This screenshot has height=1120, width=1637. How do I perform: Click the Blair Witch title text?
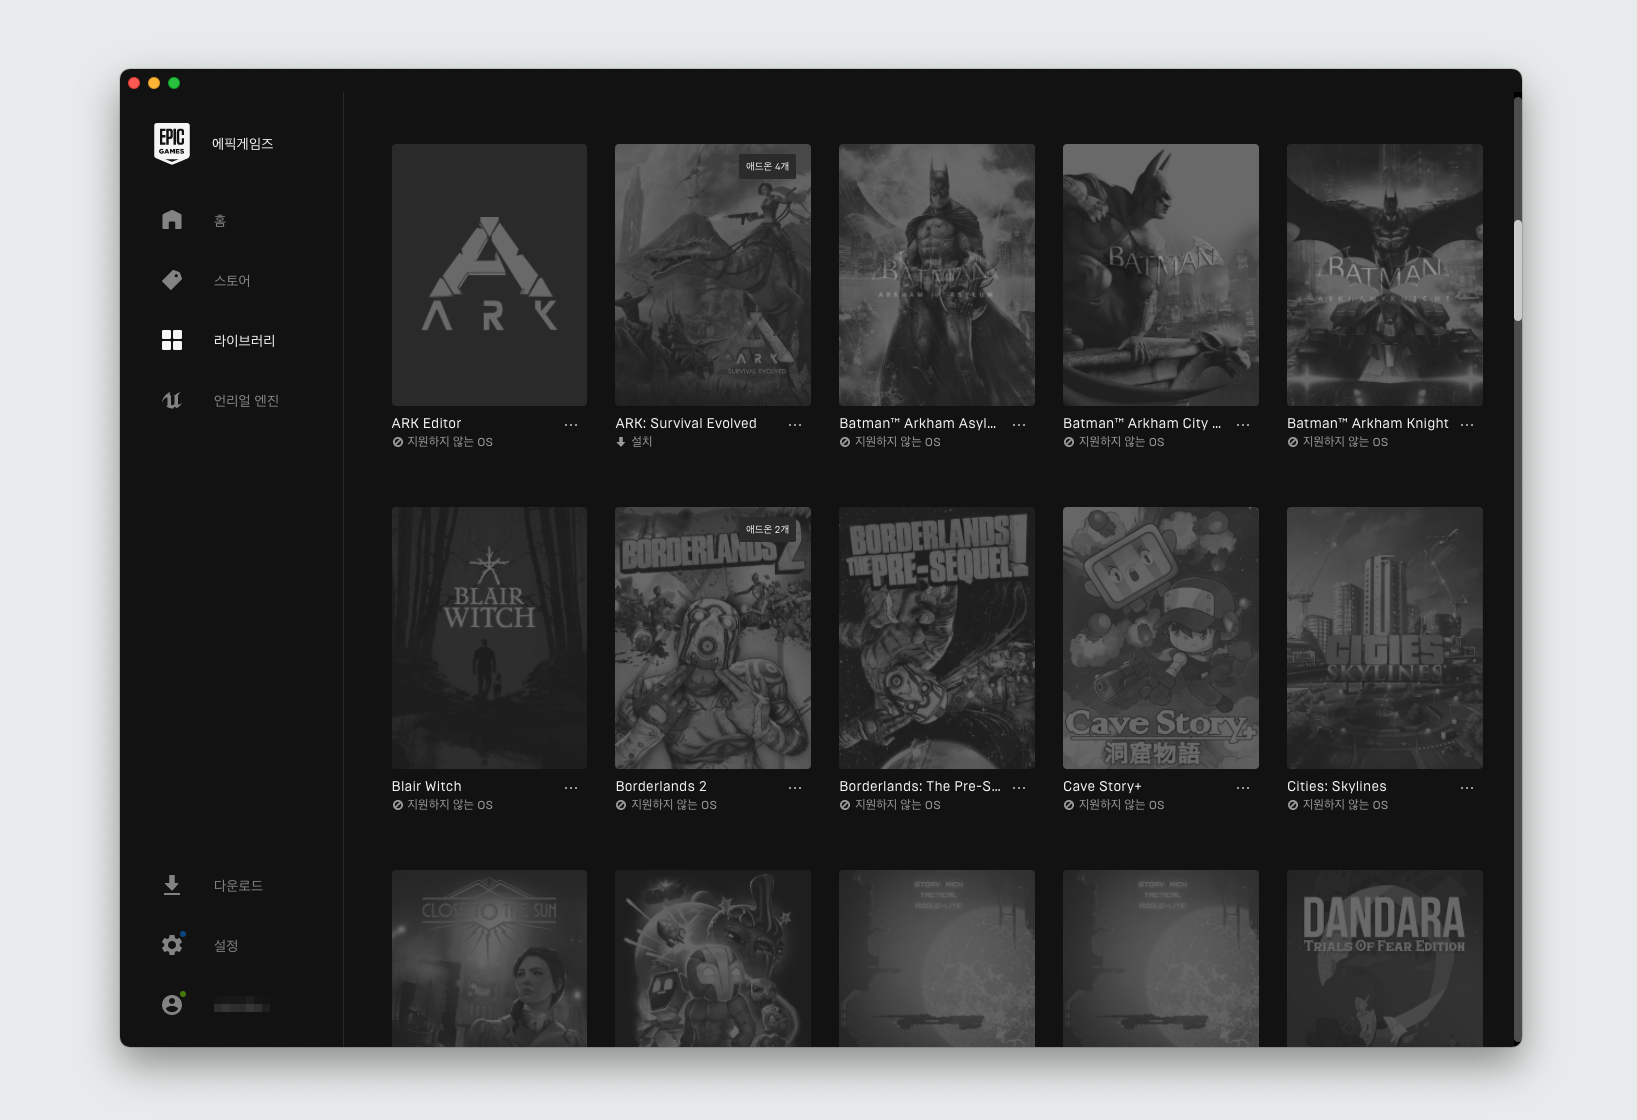[x=426, y=787]
